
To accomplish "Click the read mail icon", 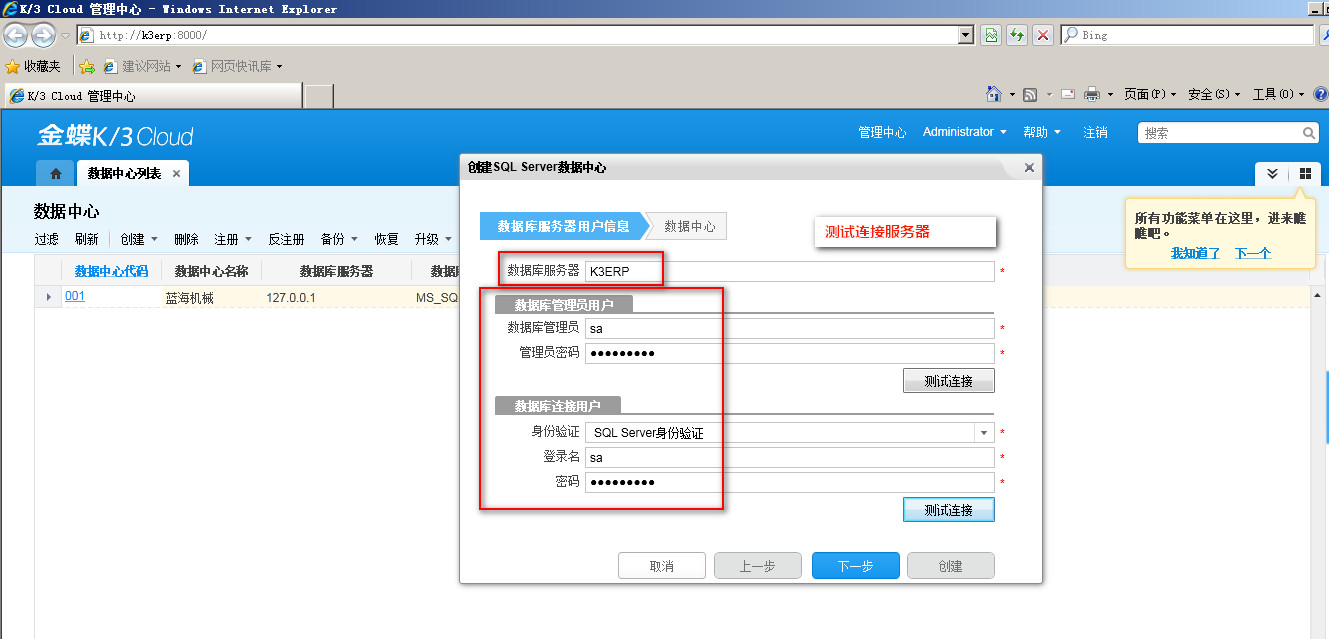I will click(1068, 94).
